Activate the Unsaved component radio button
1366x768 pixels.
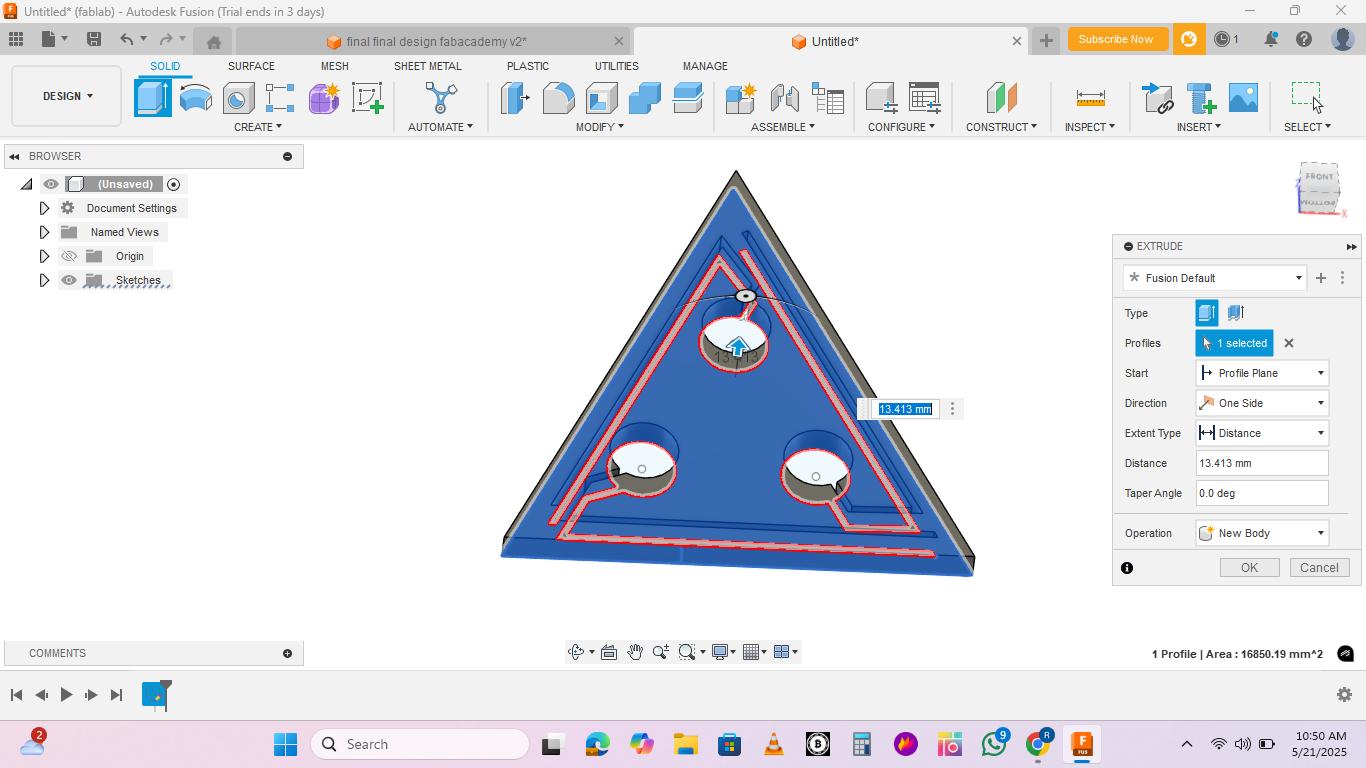pyautogui.click(x=174, y=184)
